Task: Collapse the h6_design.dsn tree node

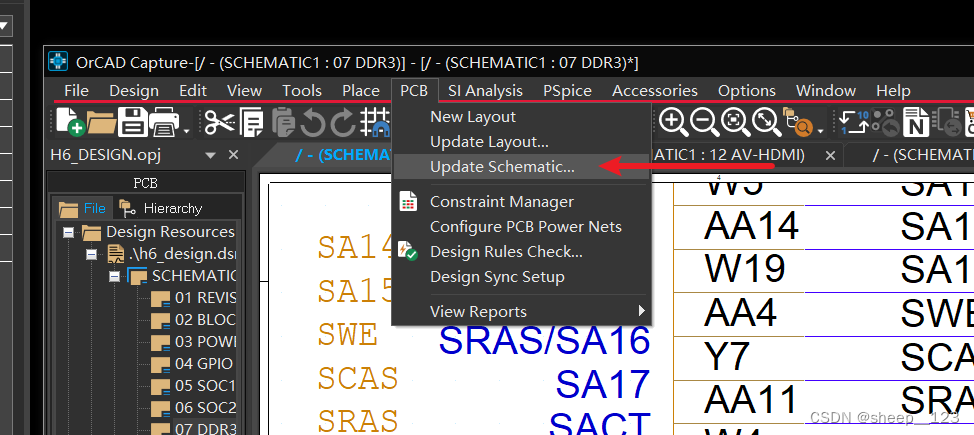Action: (91, 254)
